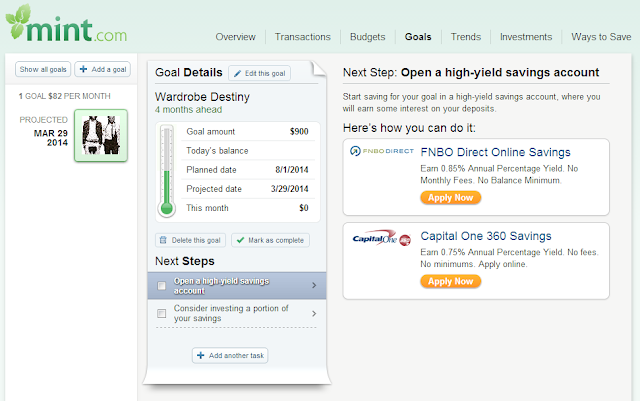This screenshot has width=640, height=401.
Task: Click the checkmark icon on Mark as complete
Action: [238, 240]
